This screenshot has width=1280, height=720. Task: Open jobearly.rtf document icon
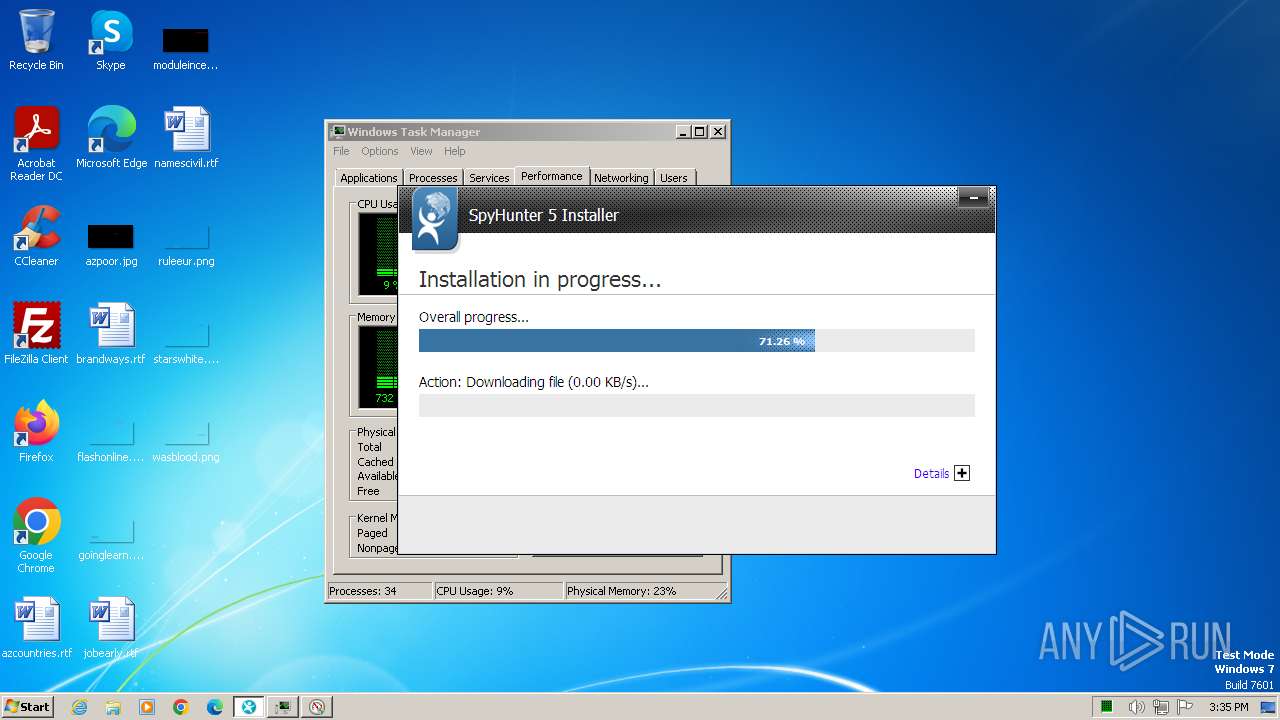coord(111,628)
